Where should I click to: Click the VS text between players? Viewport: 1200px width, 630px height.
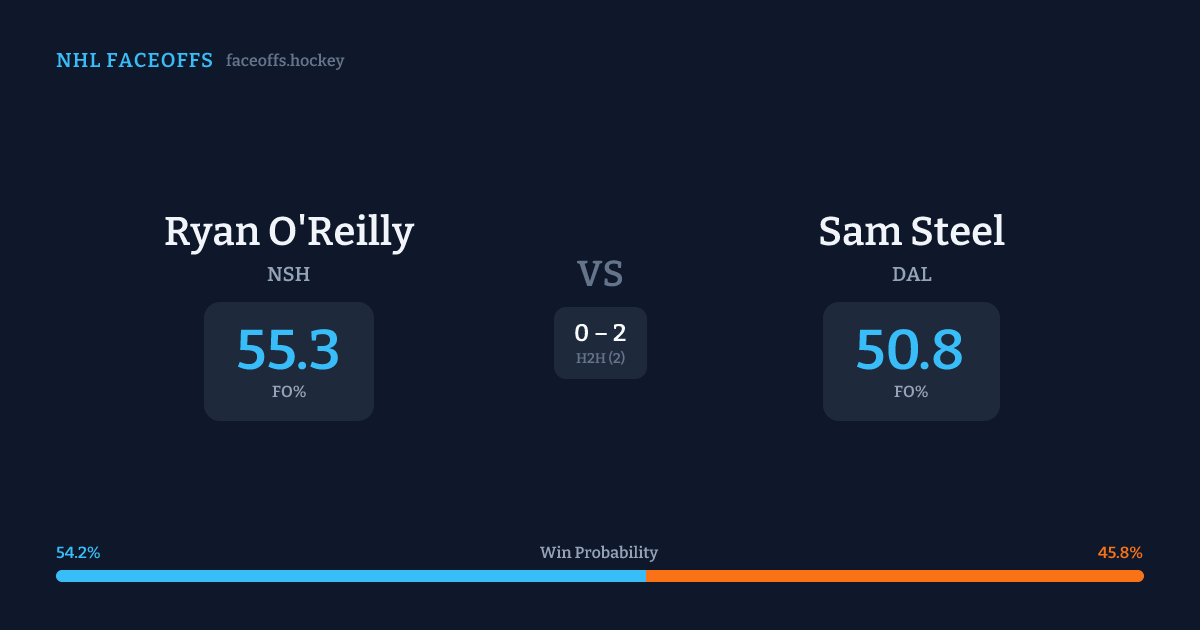[x=600, y=274]
